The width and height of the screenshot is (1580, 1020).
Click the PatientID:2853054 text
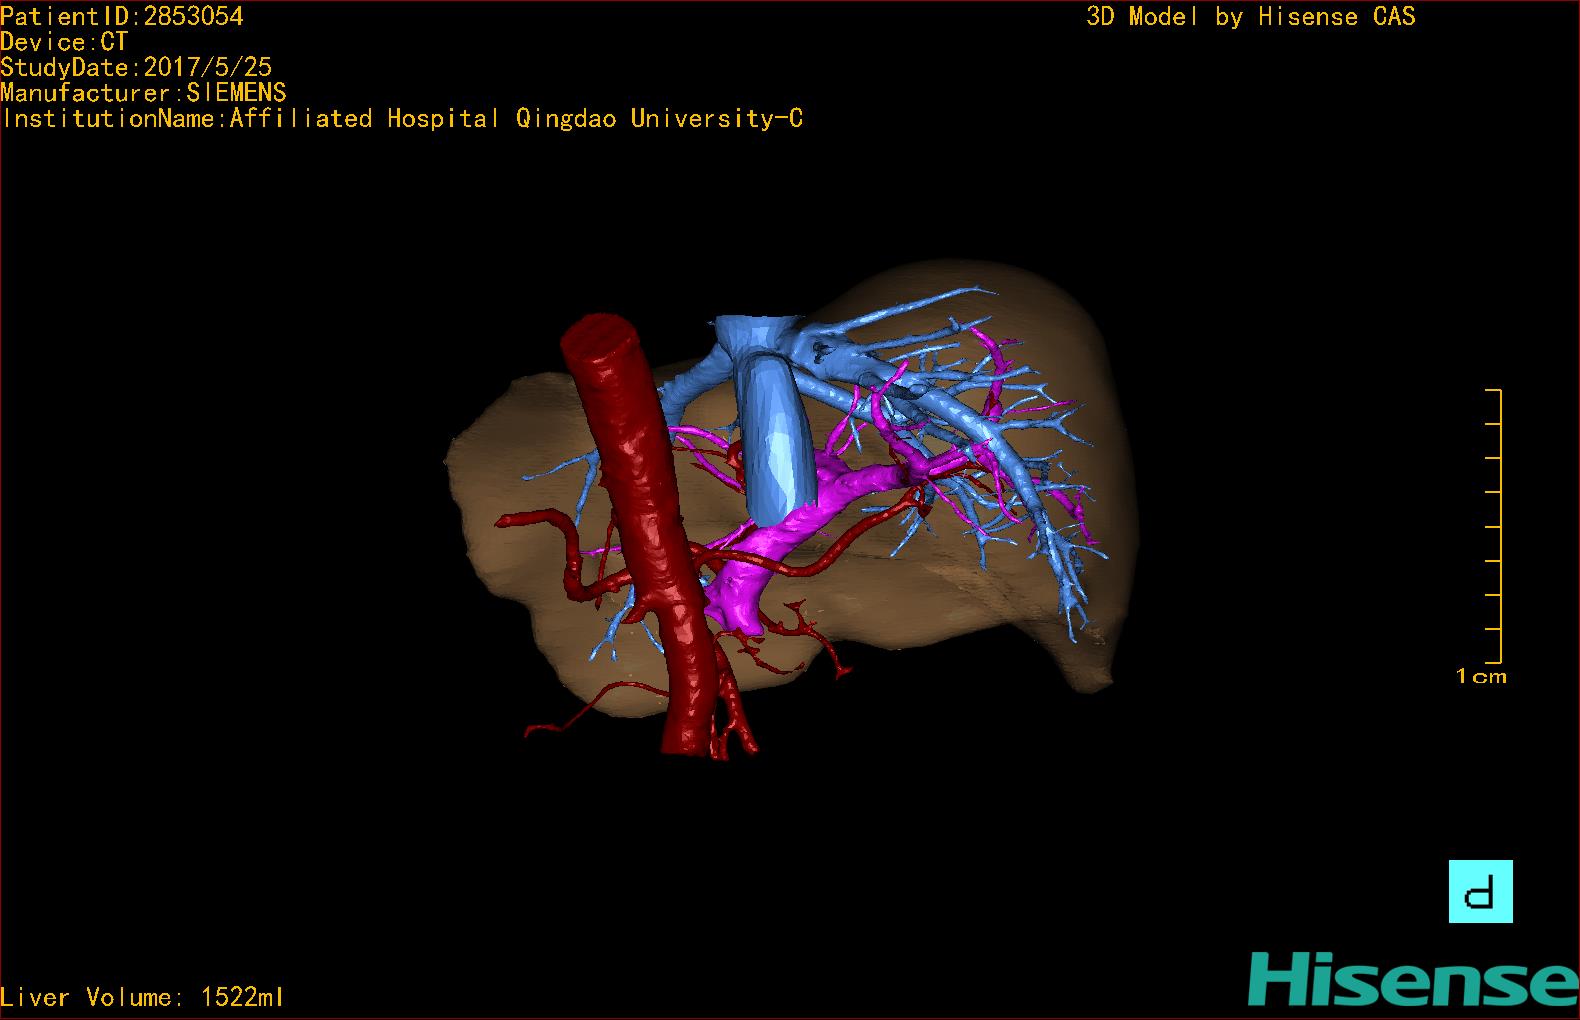(x=122, y=16)
